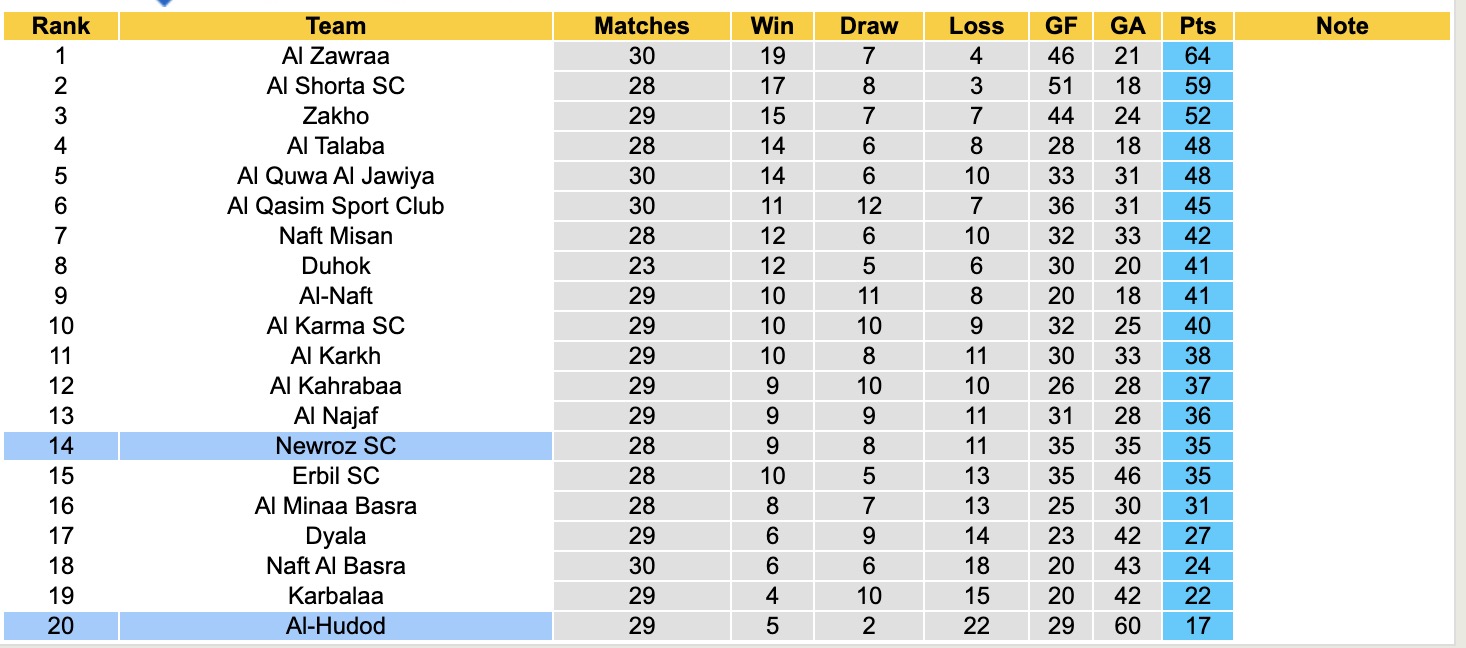The width and height of the screenshot is (1466, 648).
Task: Click Al Zawraa's 64 points cell
Action: (x=1197, y=56)
